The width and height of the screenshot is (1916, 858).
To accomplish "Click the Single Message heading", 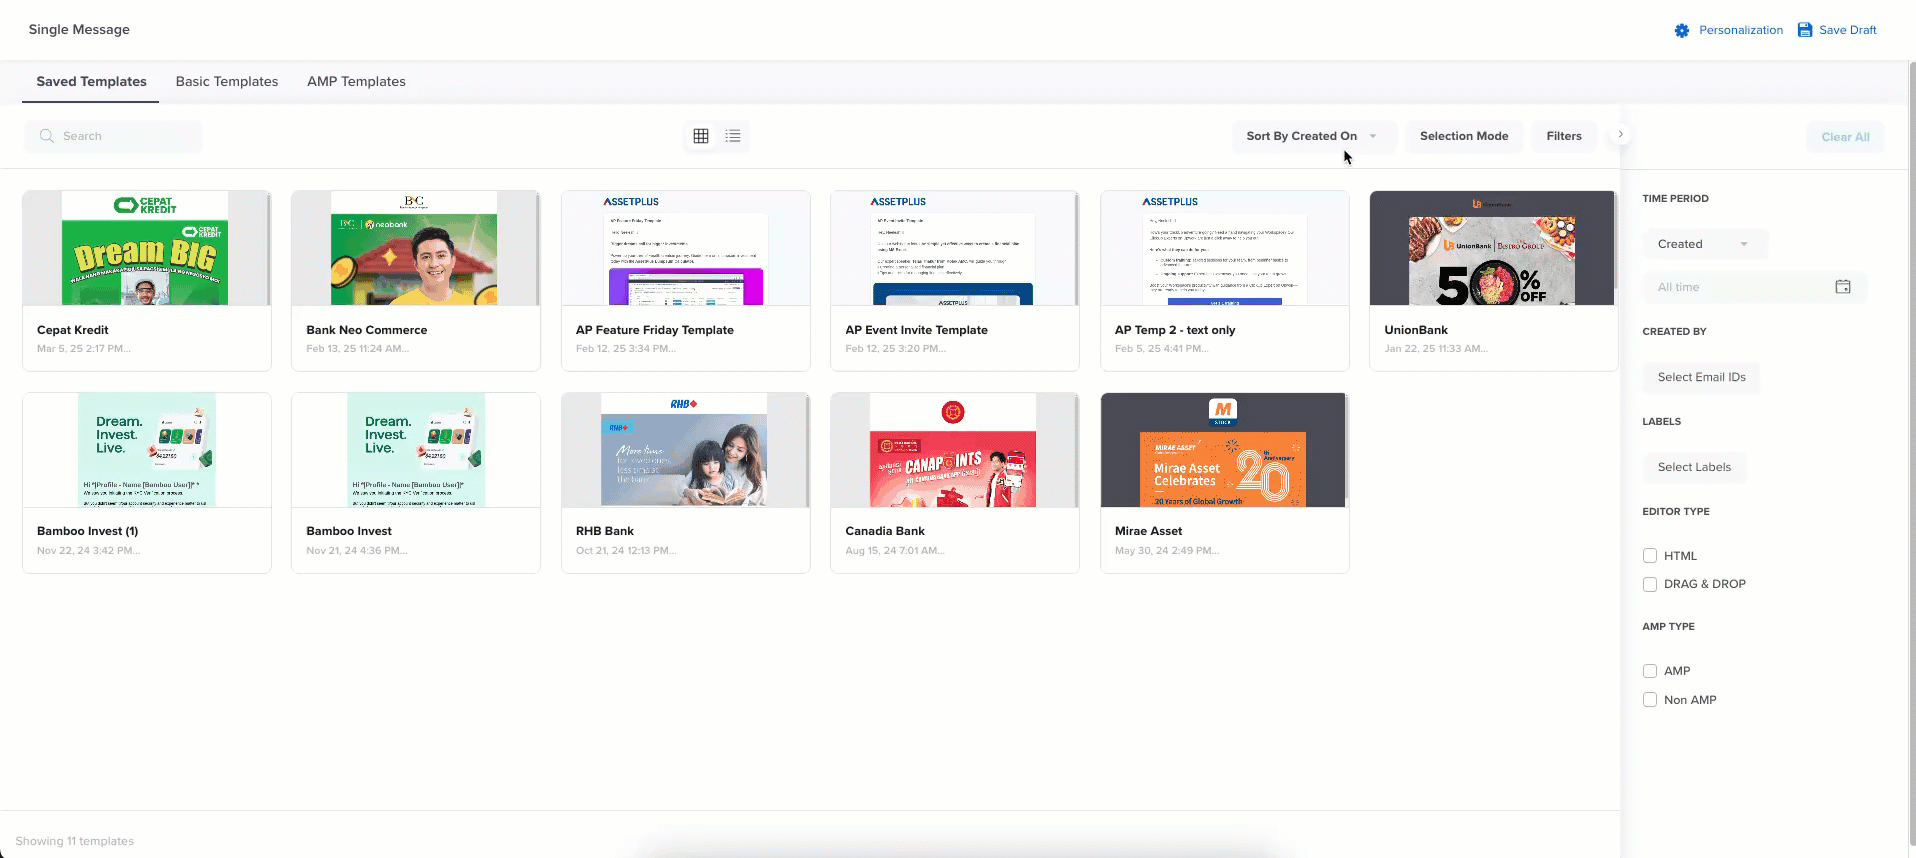I will pyautogui.click(x=79, y=30).
